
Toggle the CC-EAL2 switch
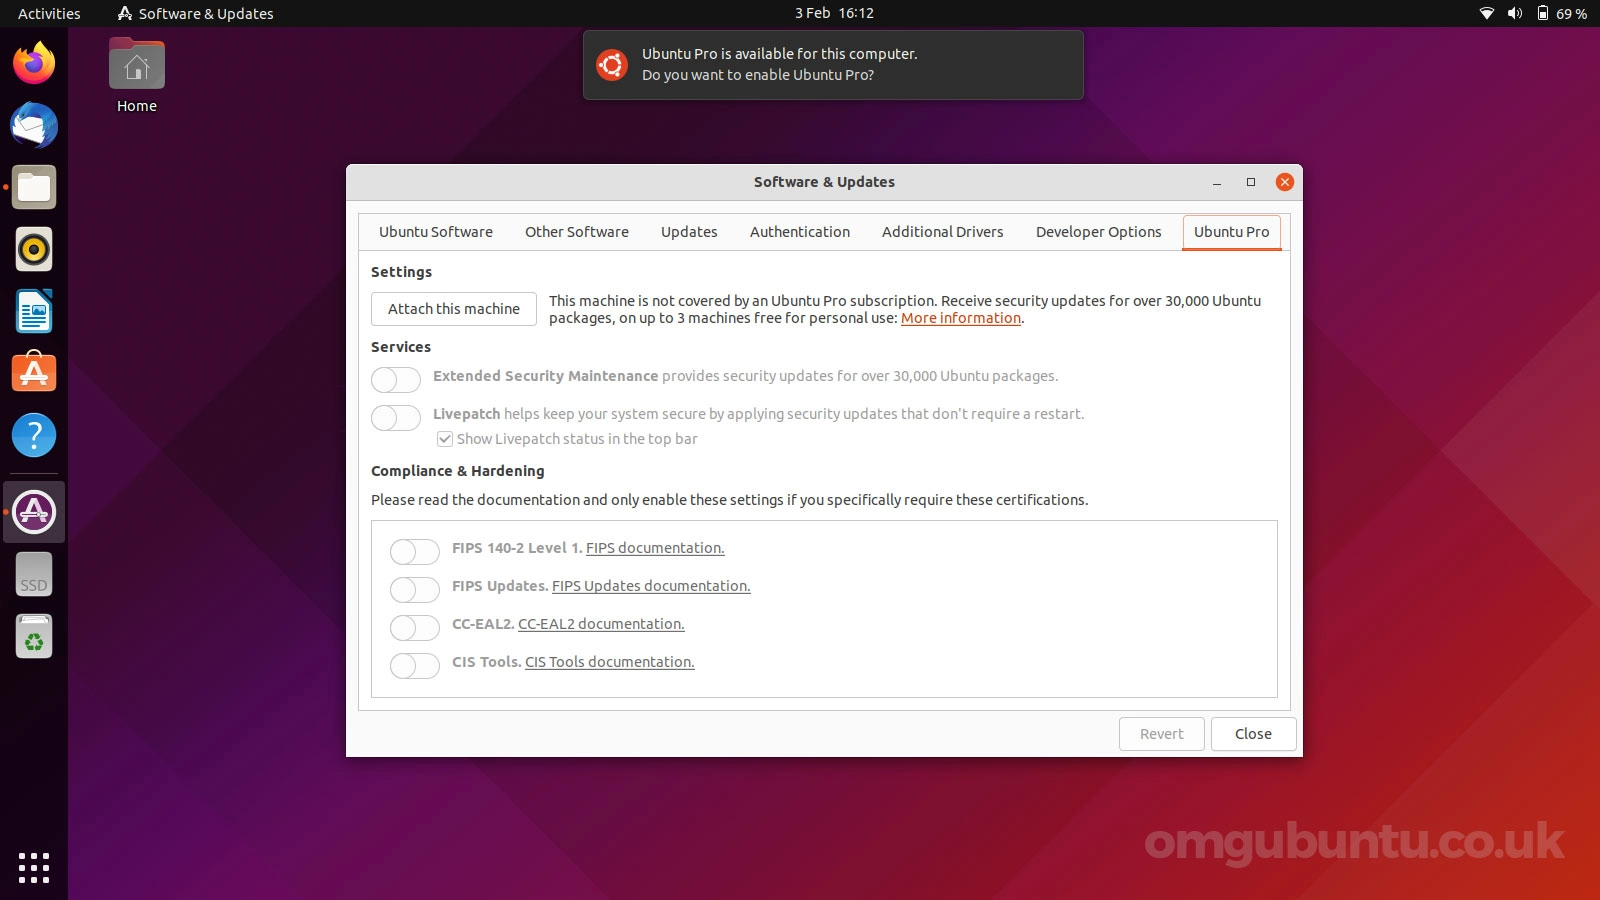pos(415,627)
